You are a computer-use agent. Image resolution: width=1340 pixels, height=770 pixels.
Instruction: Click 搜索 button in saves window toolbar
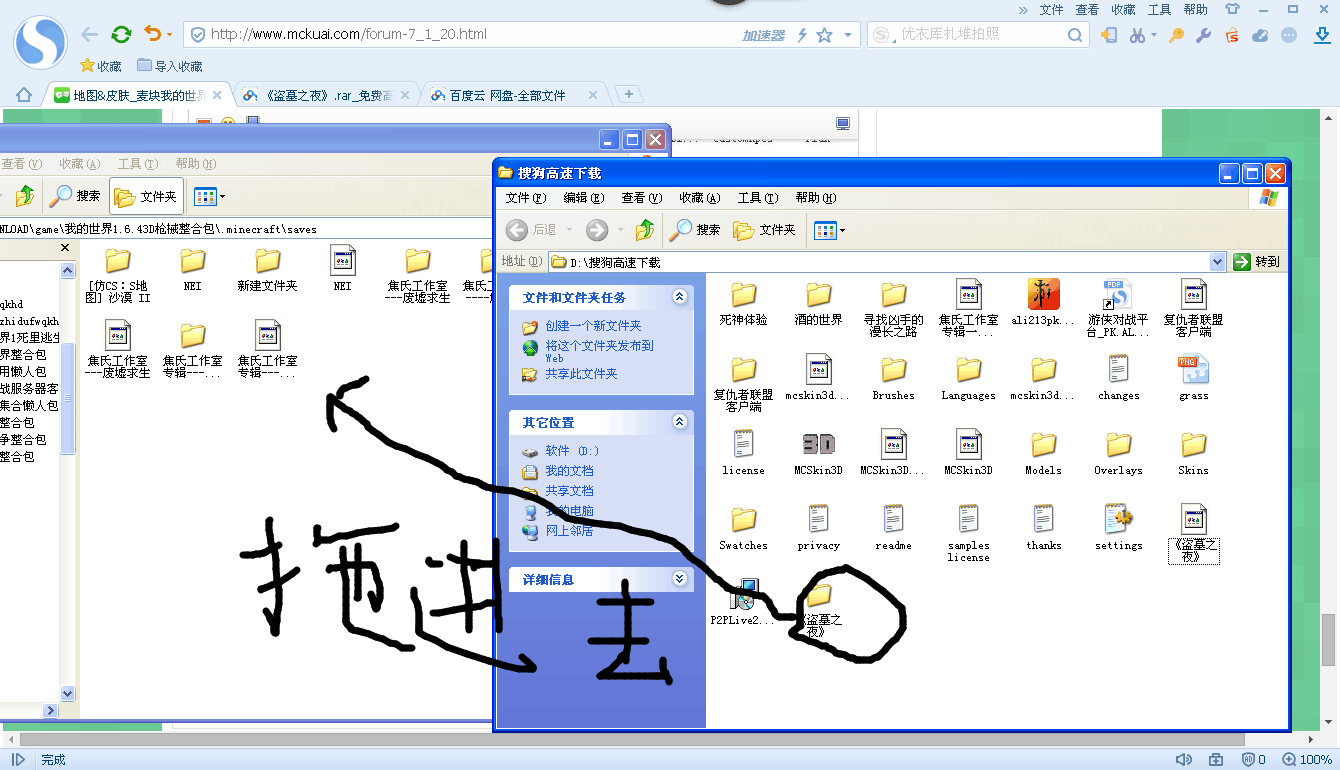pyautogui.click(x=75, y=196)
